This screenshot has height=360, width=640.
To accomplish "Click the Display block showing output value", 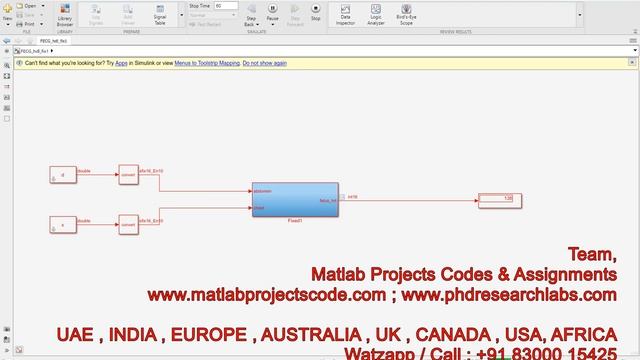I will point(500,201).
